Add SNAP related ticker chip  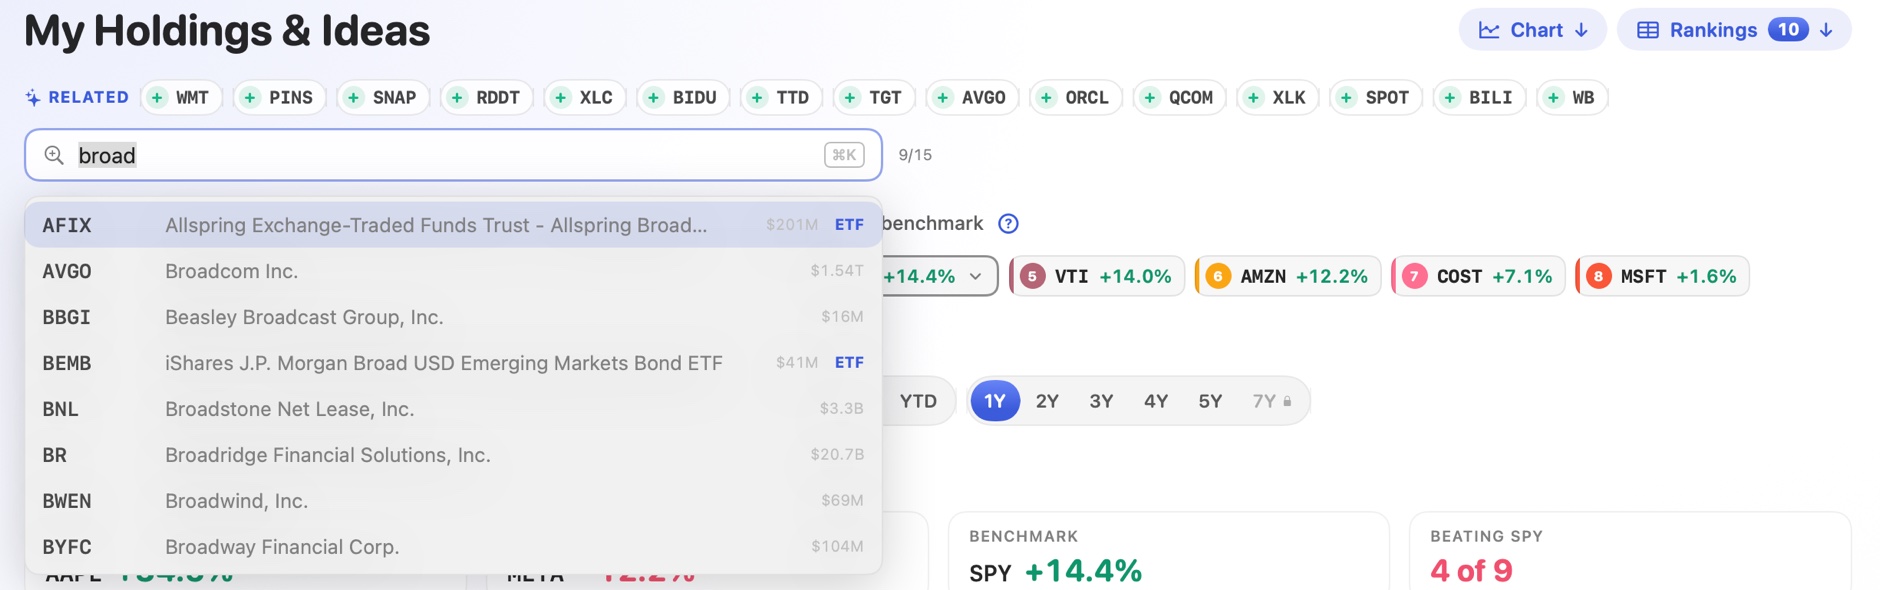point(383,97)
